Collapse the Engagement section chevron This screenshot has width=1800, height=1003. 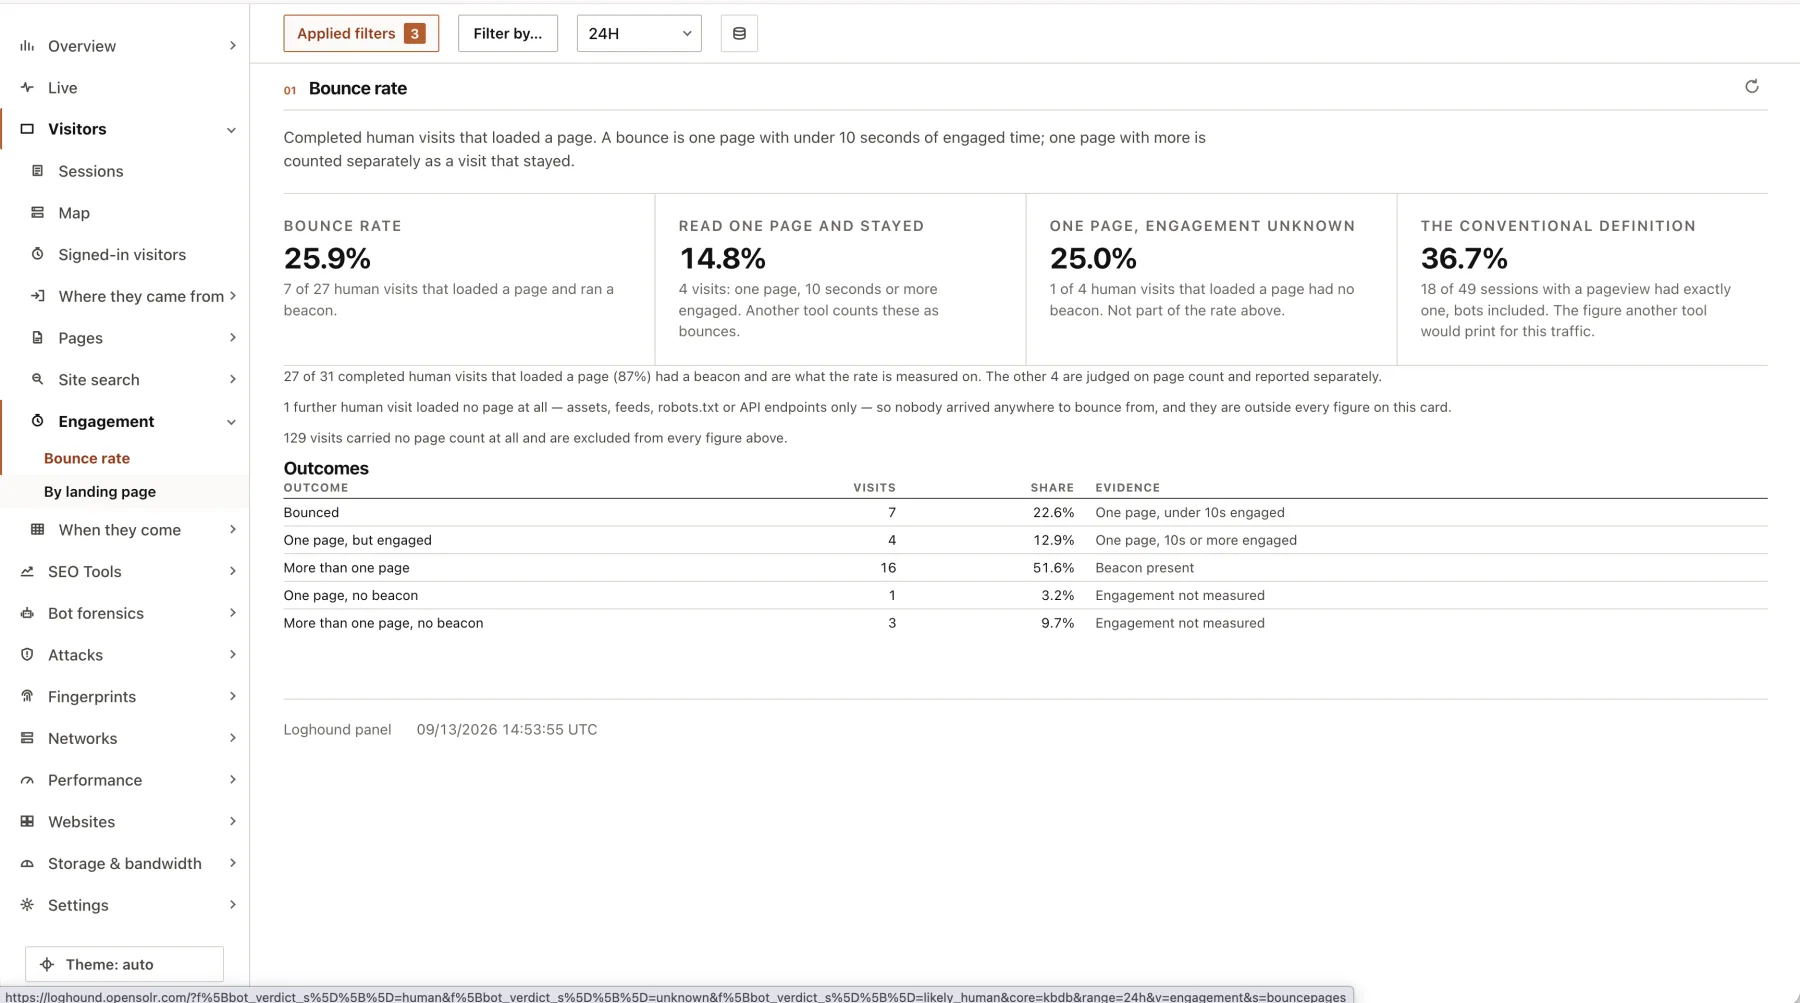[231, 422]
